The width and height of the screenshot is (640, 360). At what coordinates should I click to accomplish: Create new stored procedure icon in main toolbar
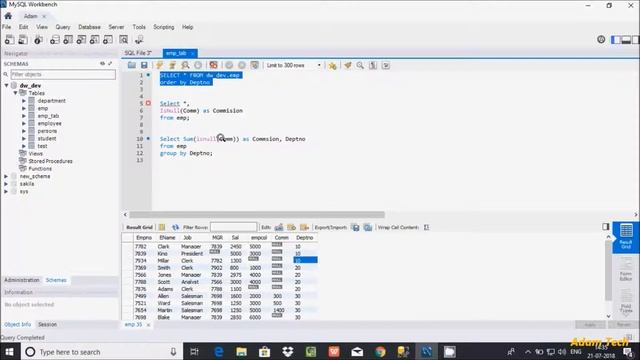click(x=95, y=40)
